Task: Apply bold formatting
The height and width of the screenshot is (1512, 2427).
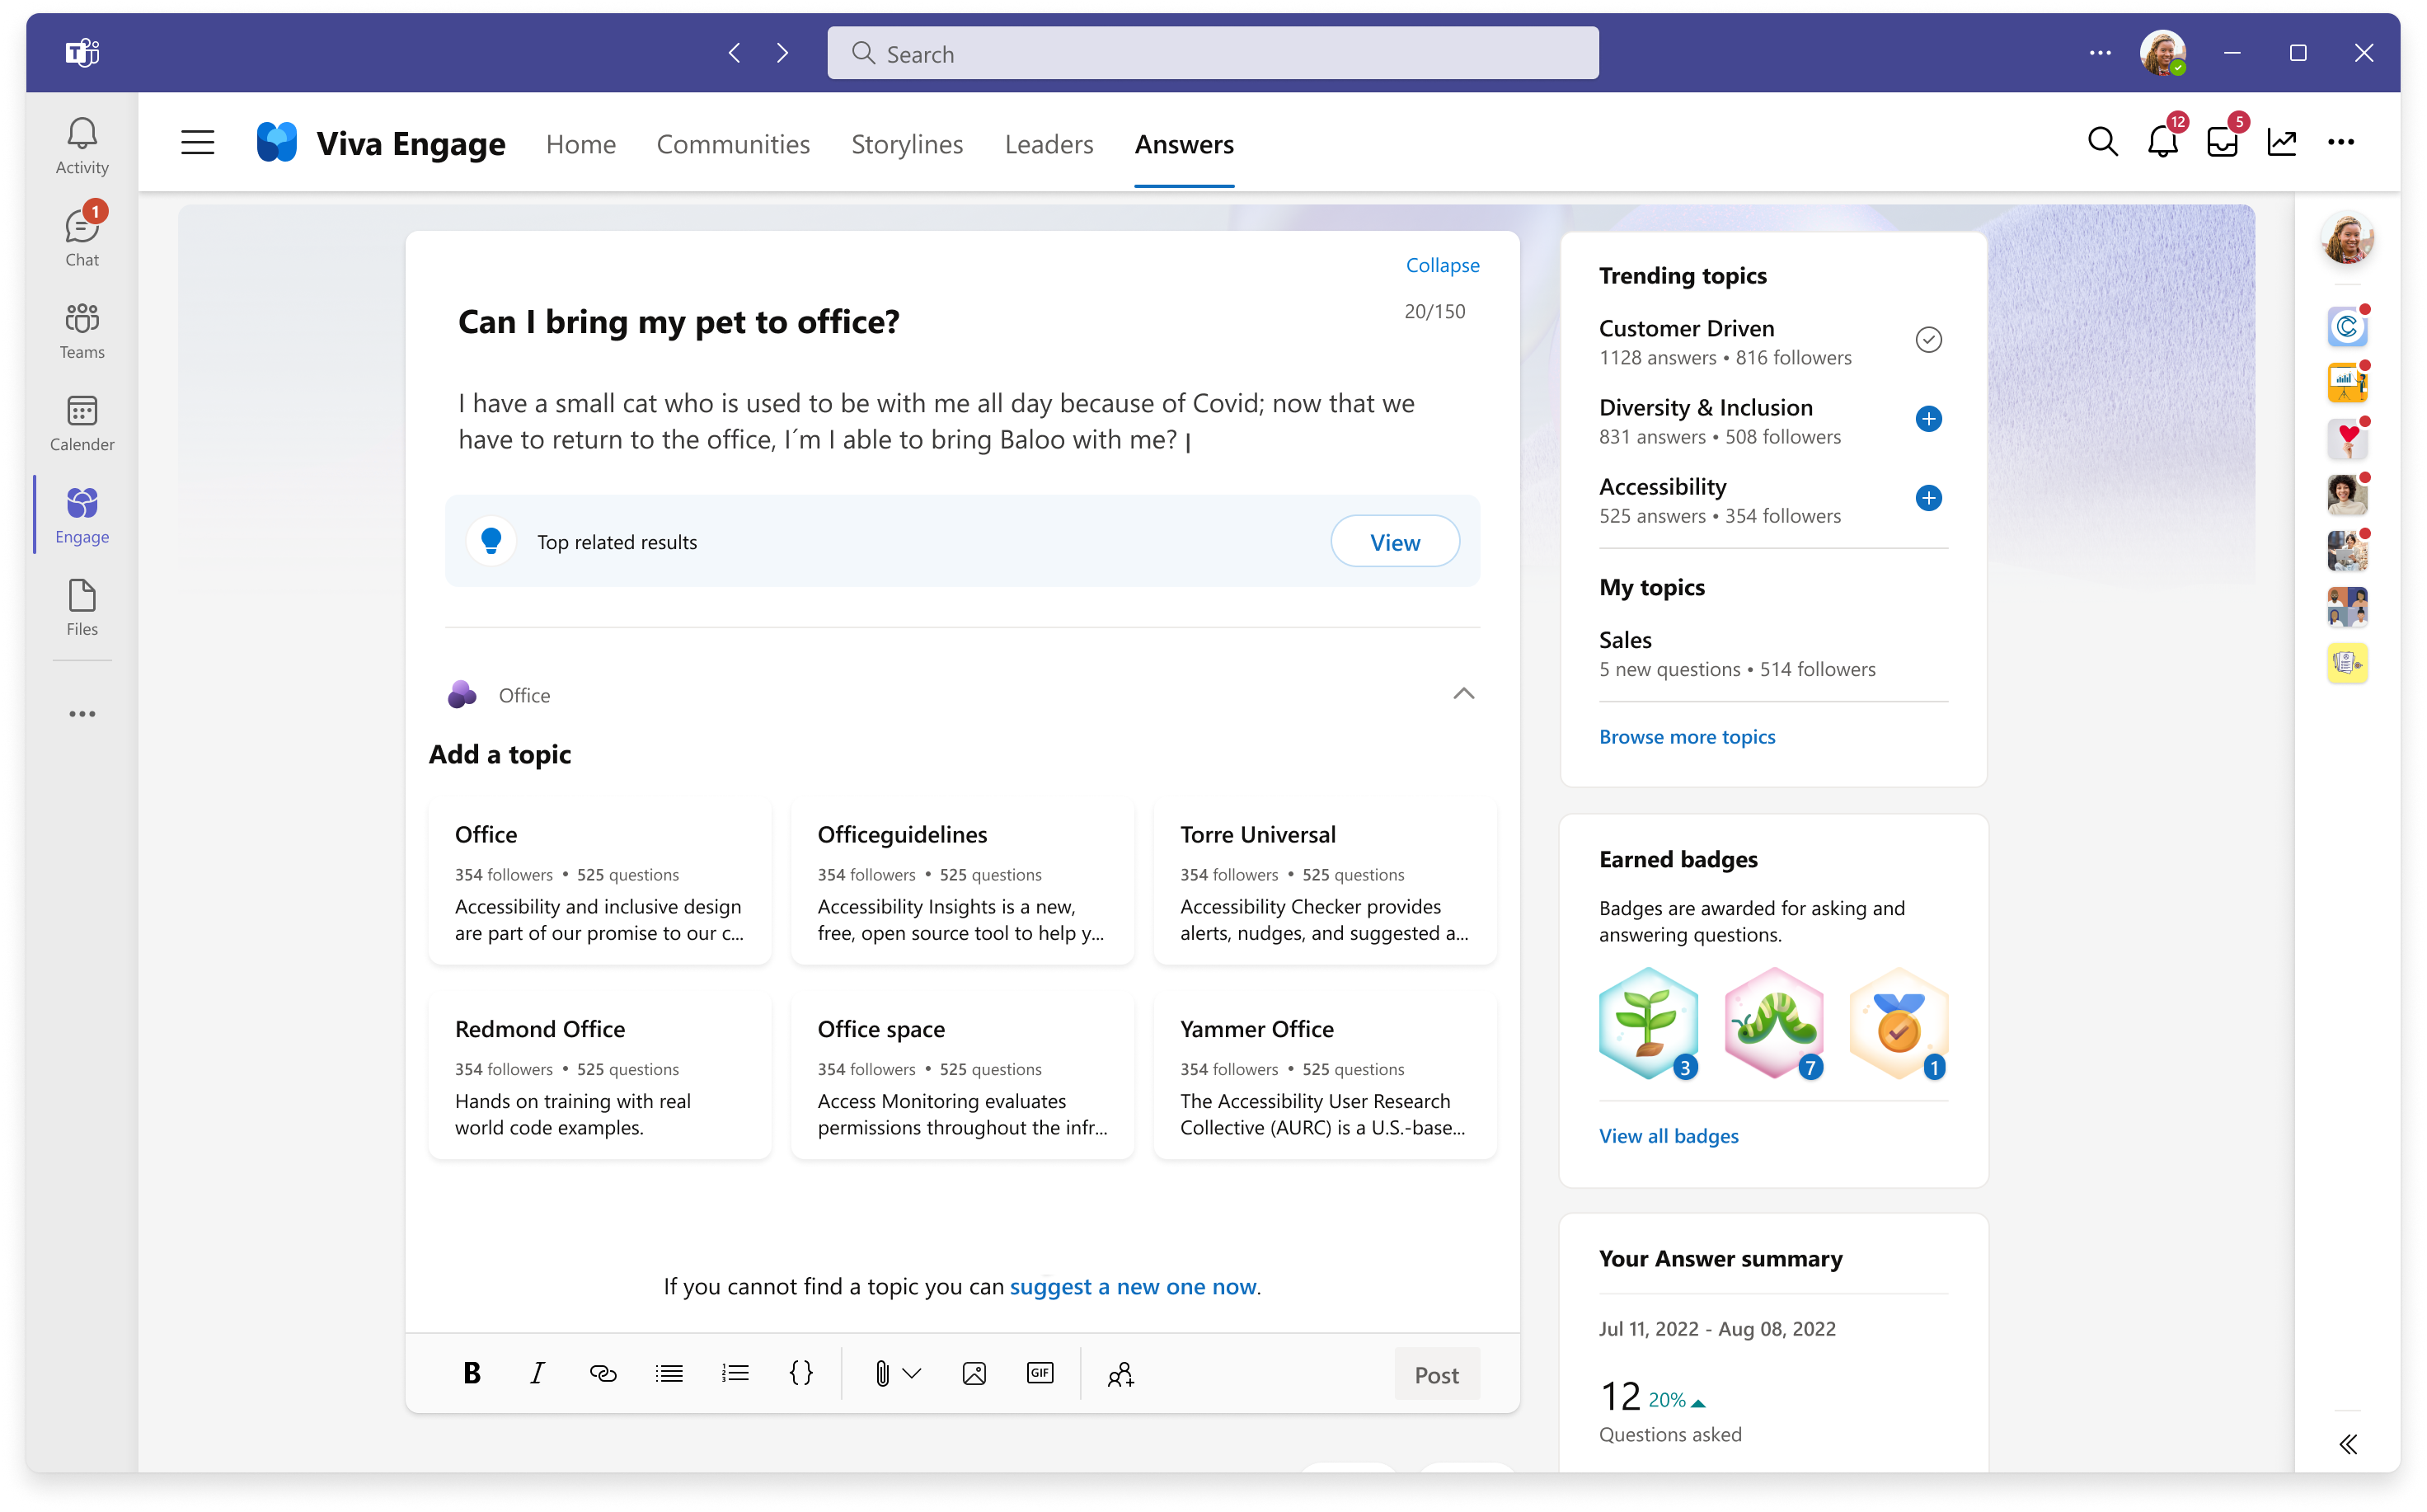Action: click(472, 1373)
